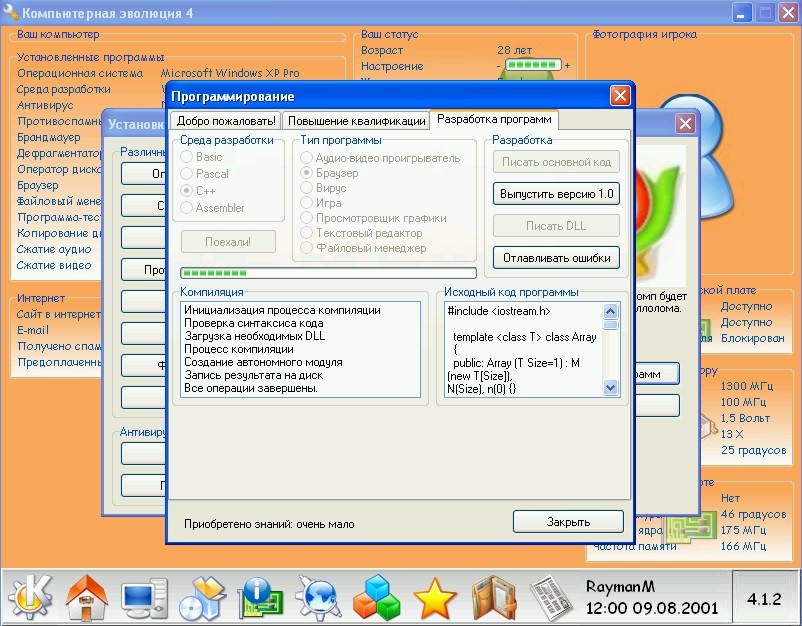This screenshot has width=802, height=626.
Task: Choose Вирус program type
Action: [x=306, y=188]
